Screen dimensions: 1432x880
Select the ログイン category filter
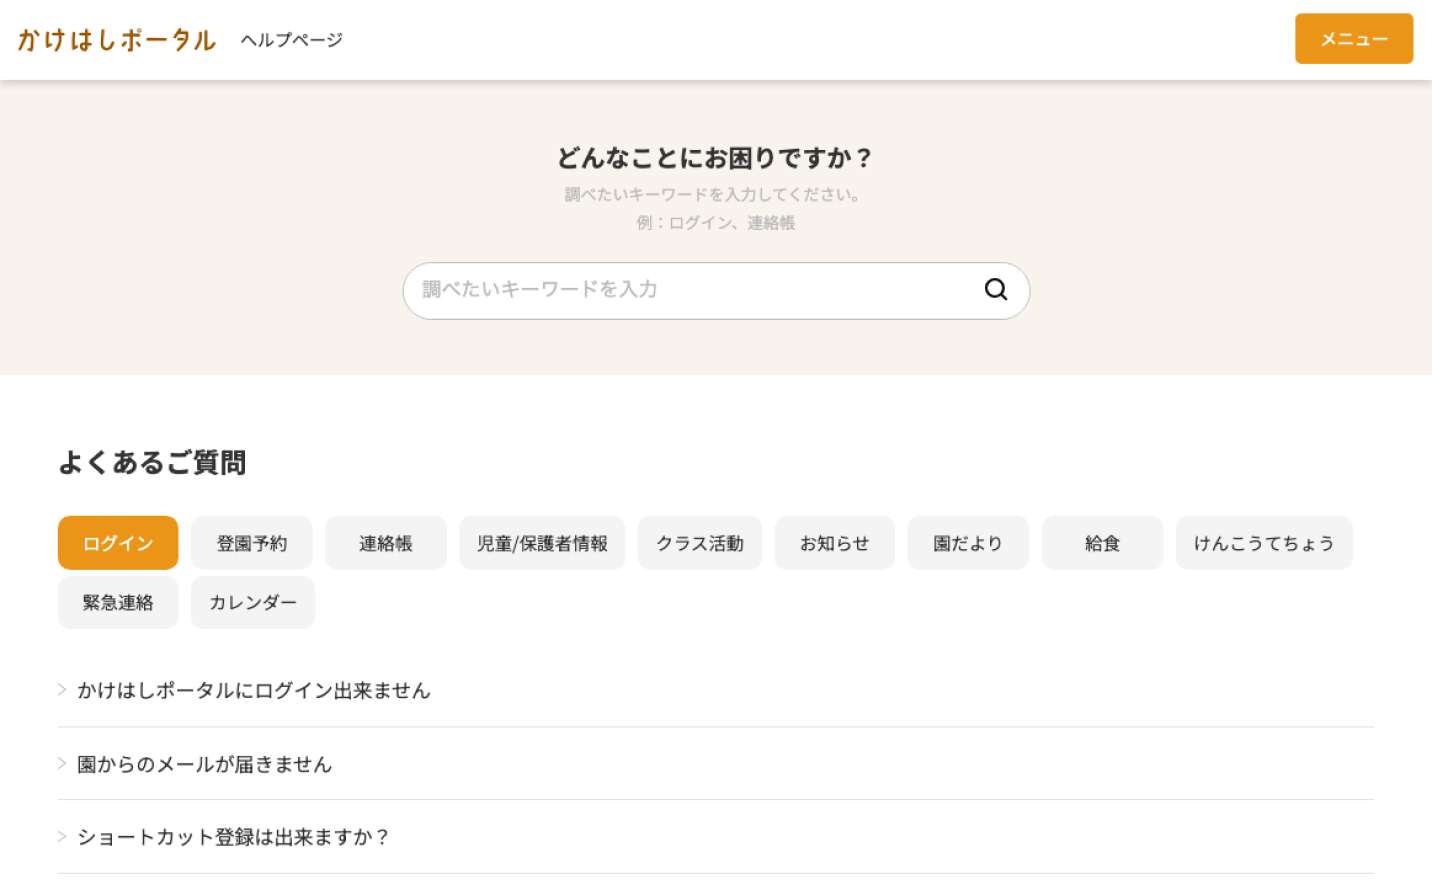(117, 542)
